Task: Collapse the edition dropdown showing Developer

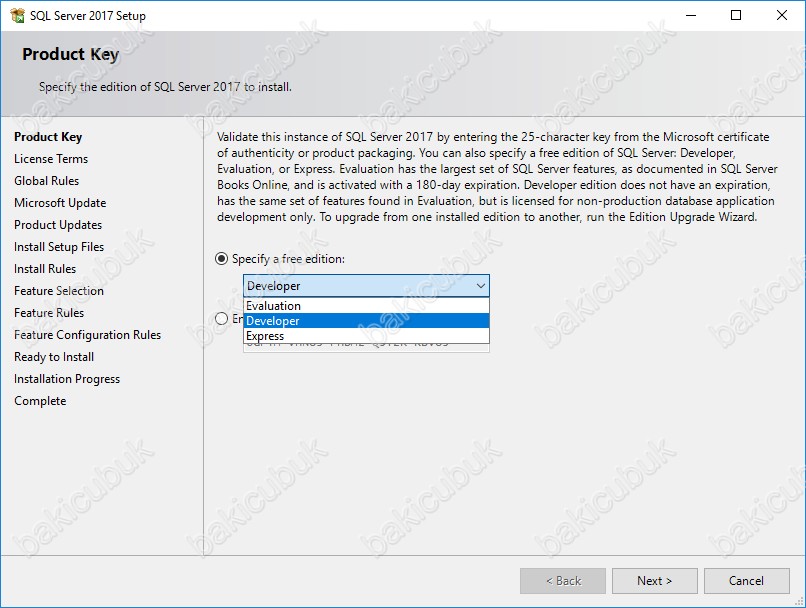Action: pyautogui.click(x=481, y=286)
